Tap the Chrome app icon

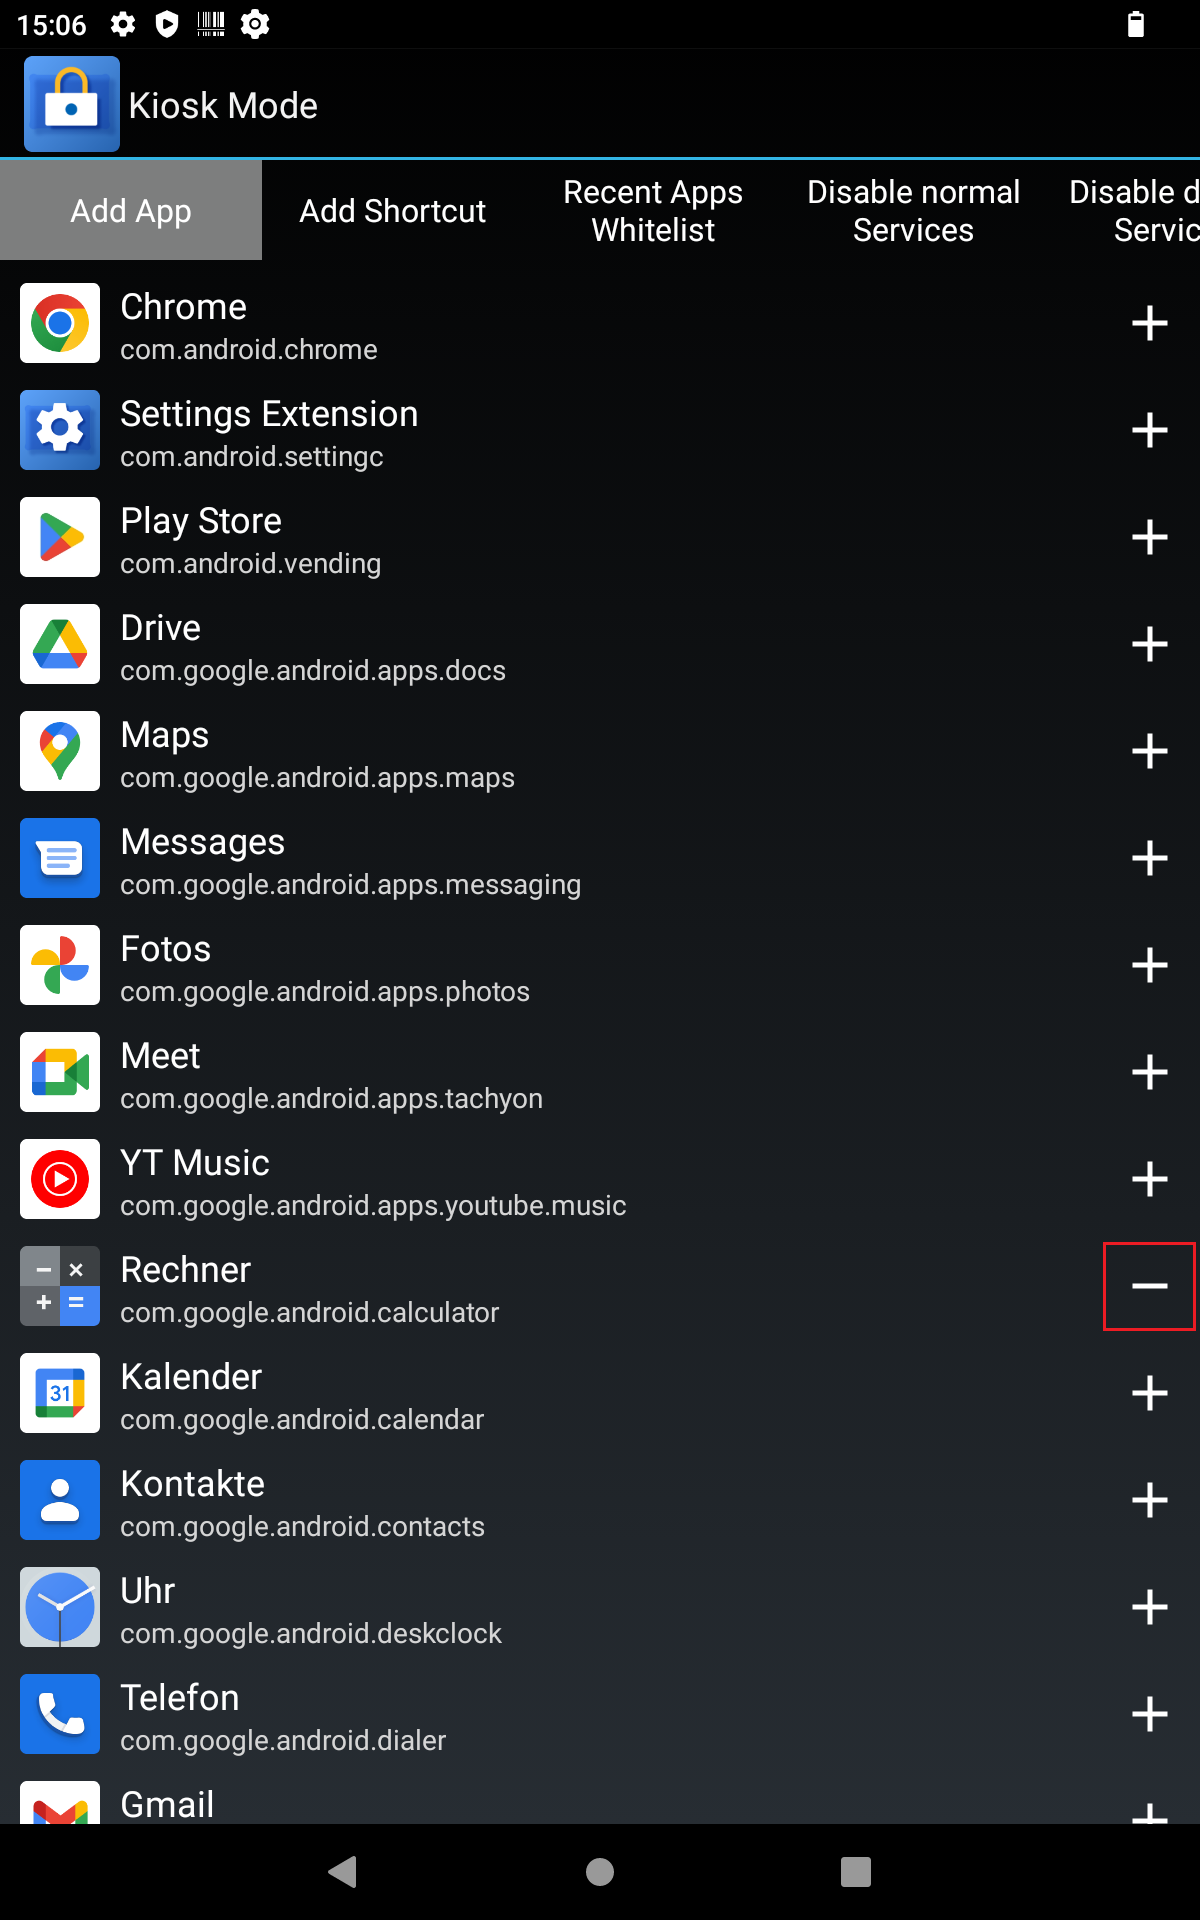tap(60, 323)
